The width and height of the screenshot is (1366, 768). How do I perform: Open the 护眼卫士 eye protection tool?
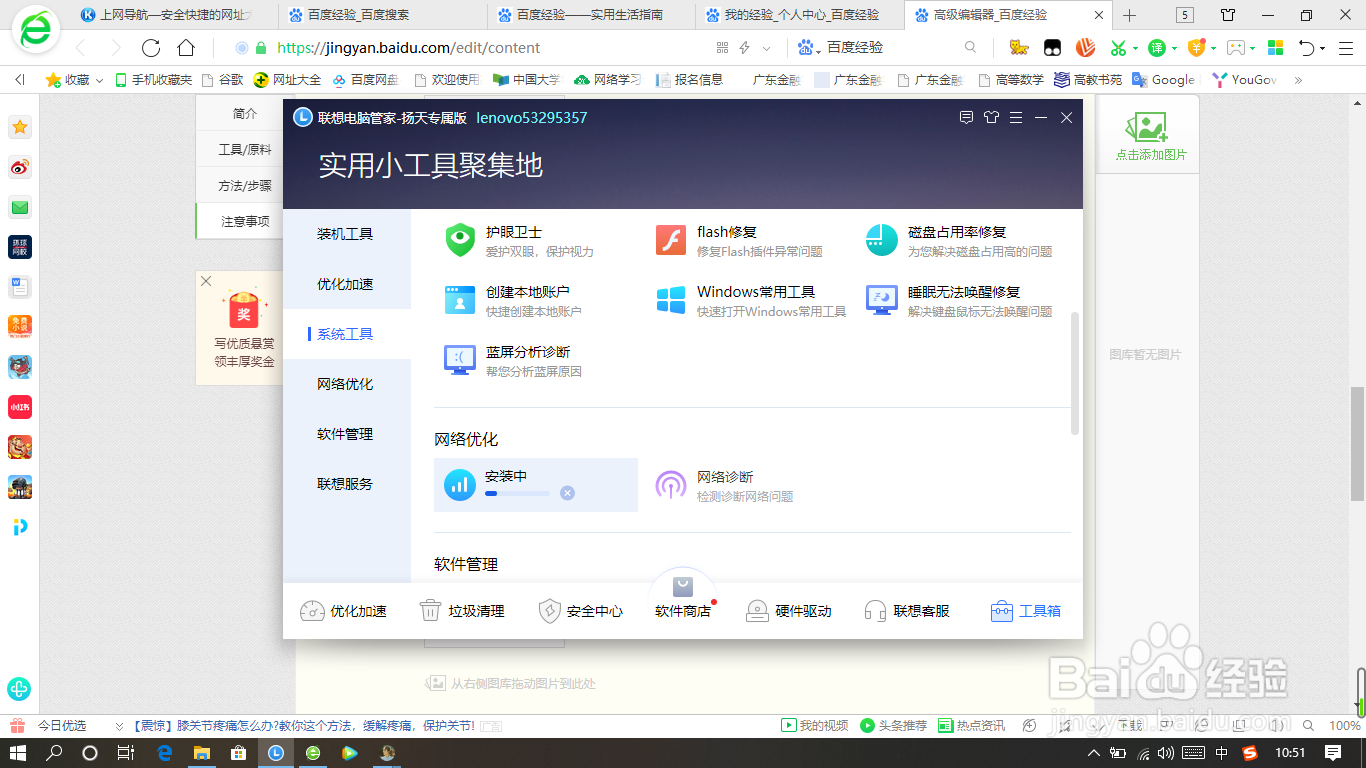coord(520,241)
